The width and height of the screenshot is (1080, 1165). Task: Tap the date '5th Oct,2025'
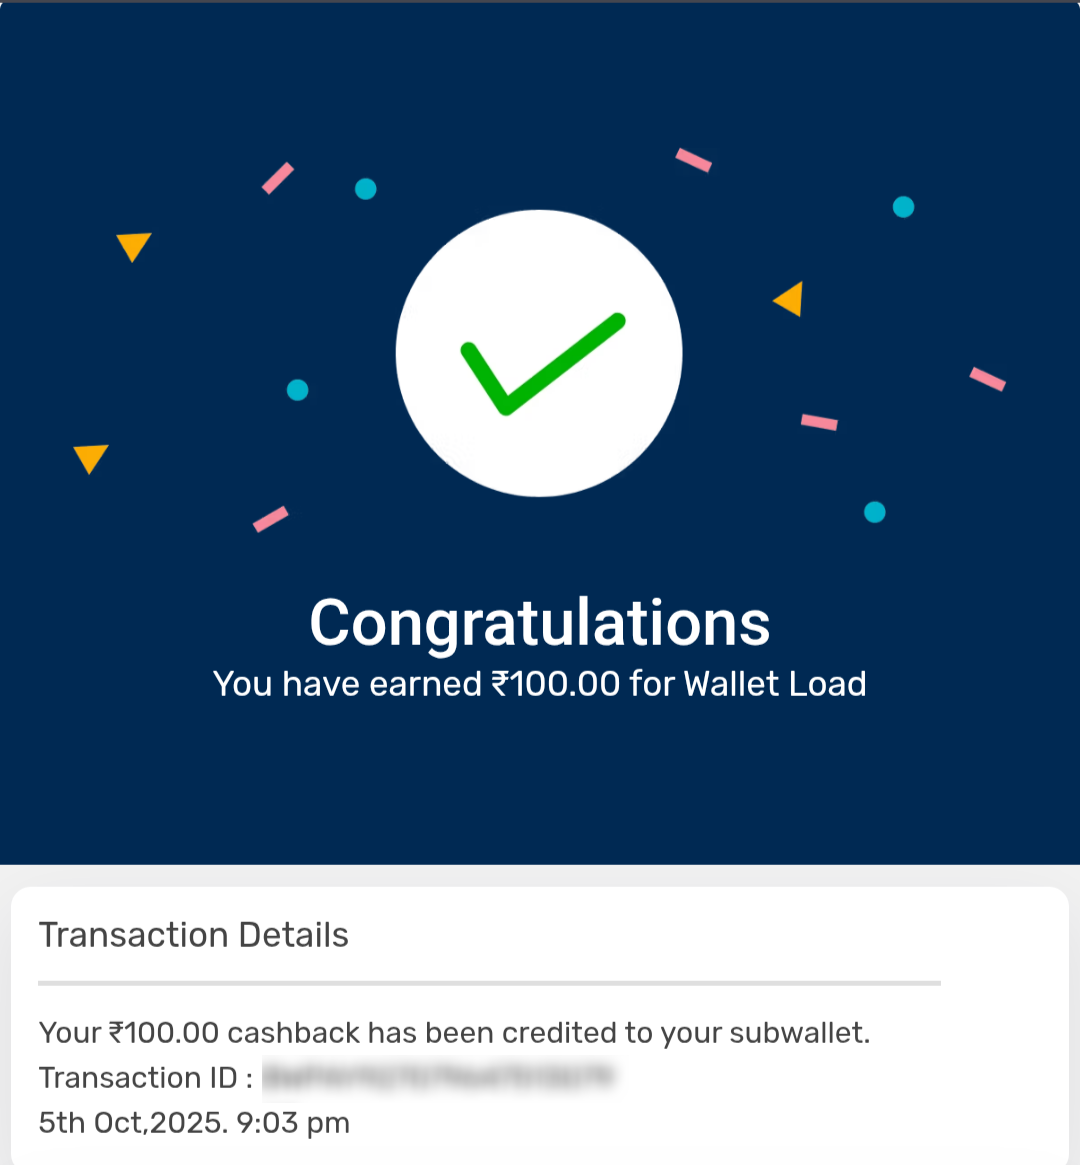point(132,1123)
